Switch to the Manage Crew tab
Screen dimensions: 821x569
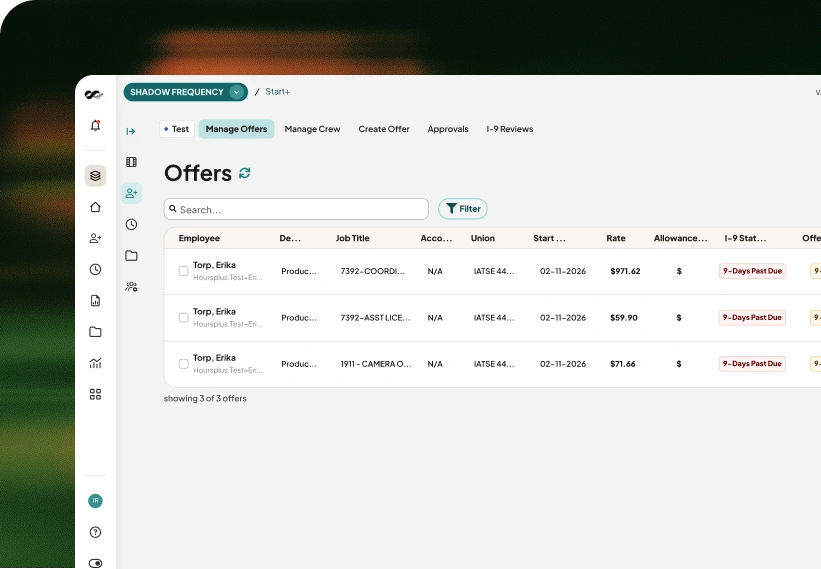click(312, 129)
